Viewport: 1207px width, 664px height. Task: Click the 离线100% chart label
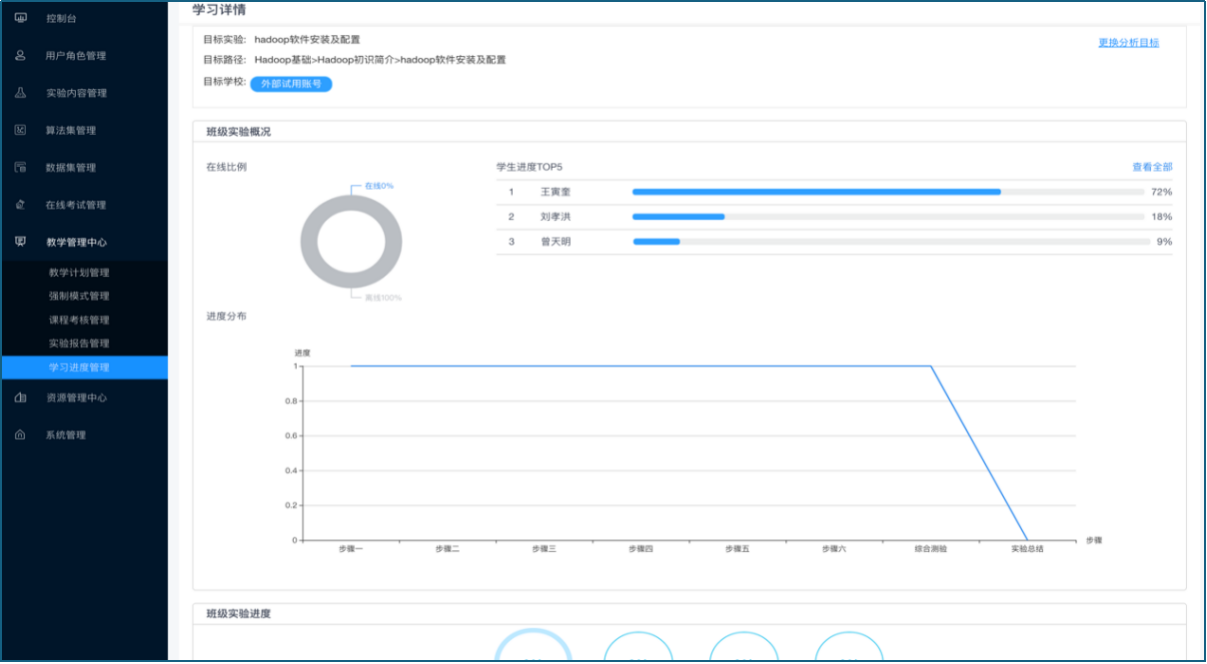point(383,298)
